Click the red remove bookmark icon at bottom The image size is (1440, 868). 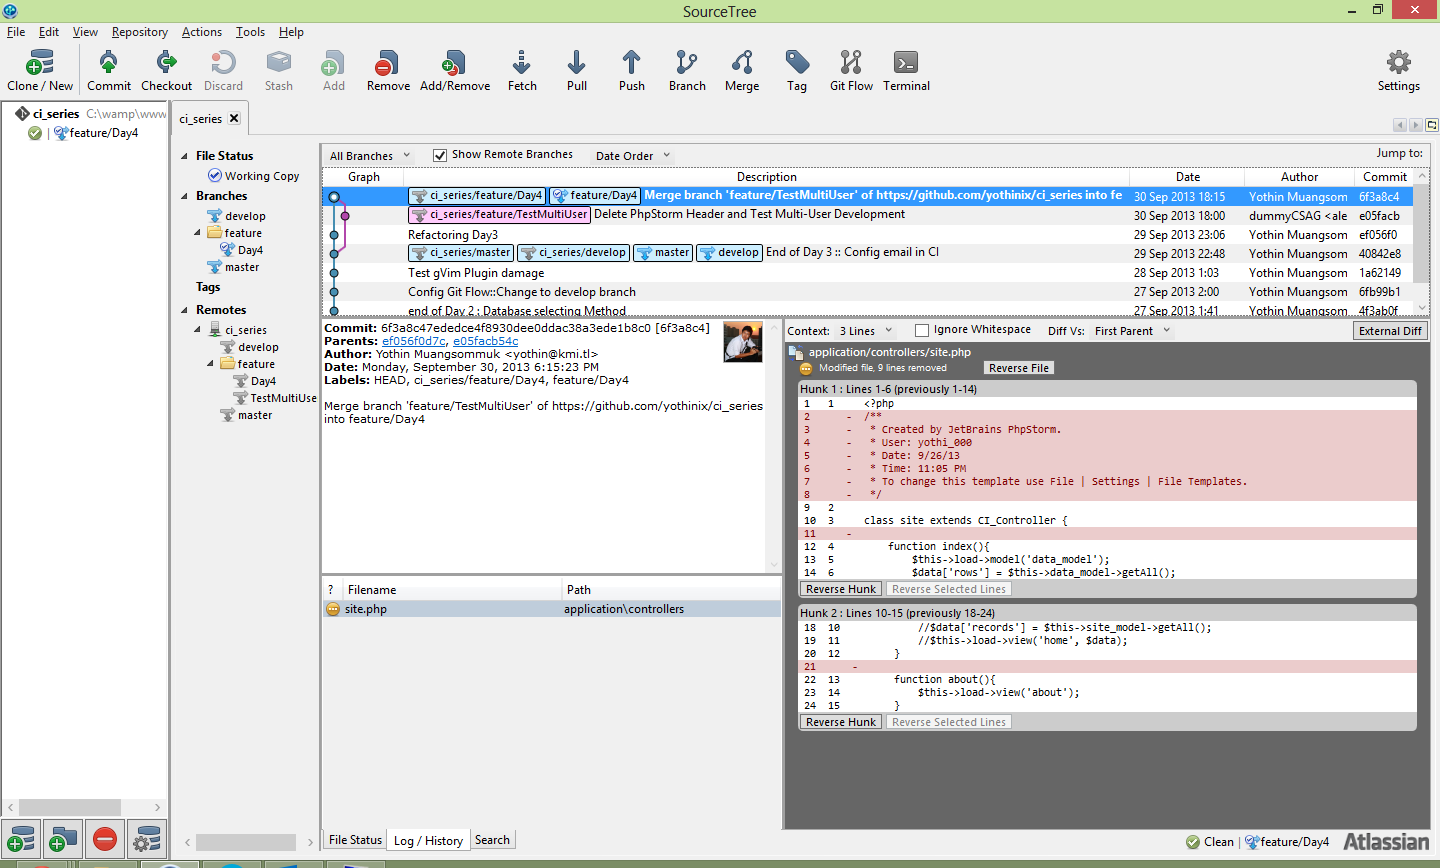pyautogui.click(x=104, y=839)
